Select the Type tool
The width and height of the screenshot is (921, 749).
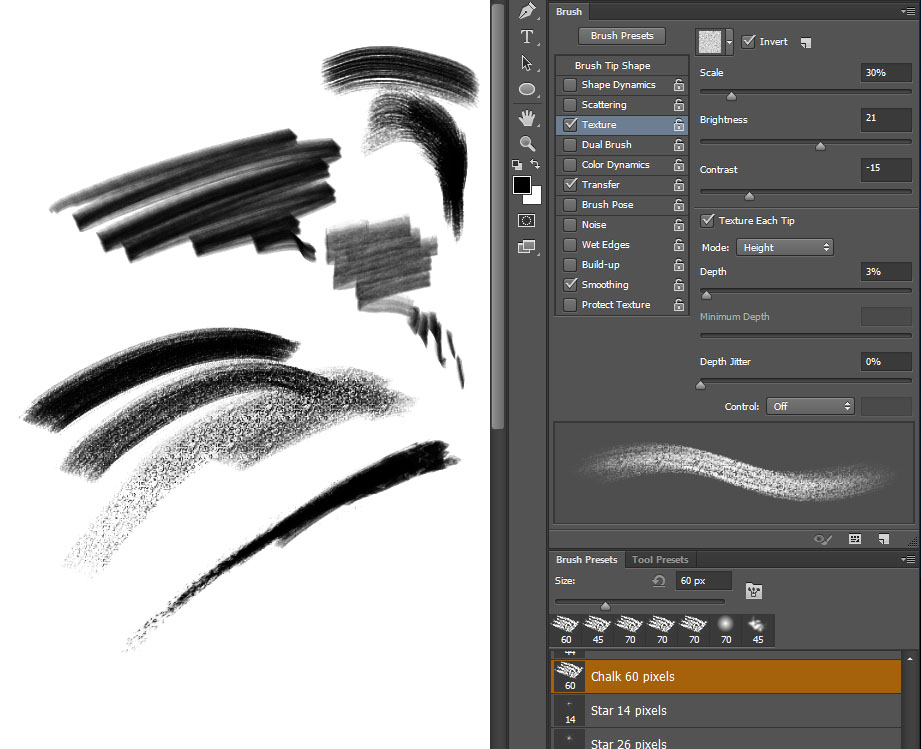[x=527, y=36]
